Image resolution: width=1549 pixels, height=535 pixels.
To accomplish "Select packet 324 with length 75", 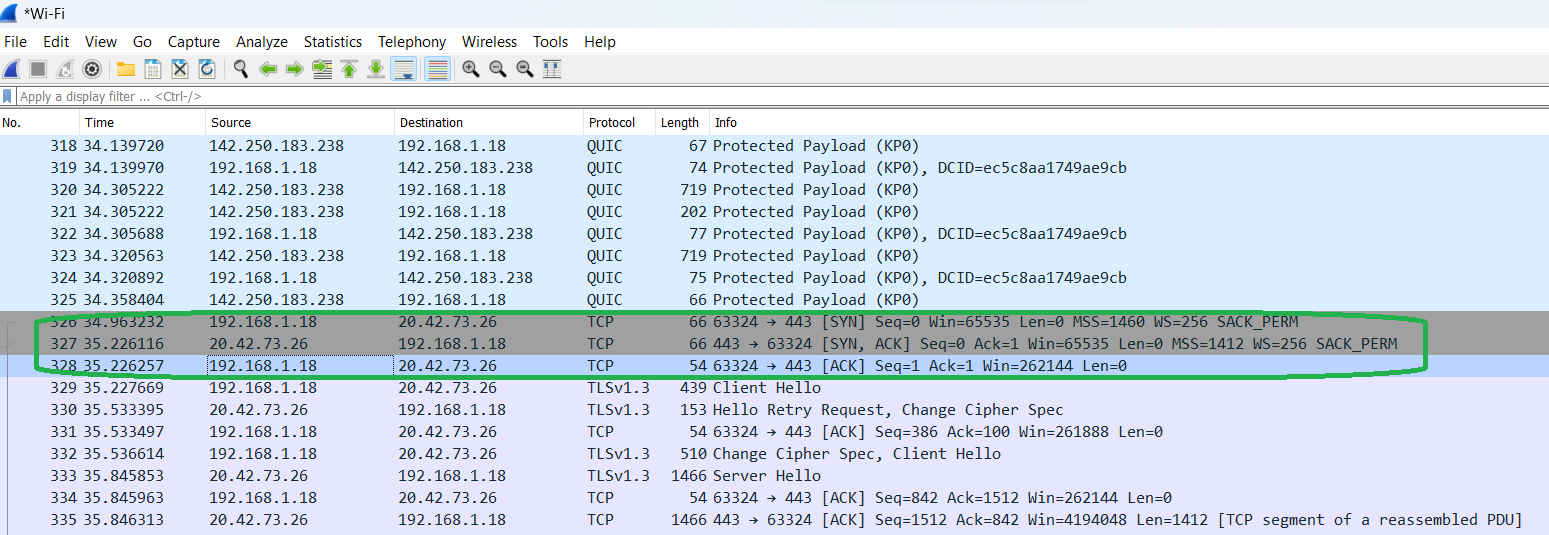I will click(774, 278).
